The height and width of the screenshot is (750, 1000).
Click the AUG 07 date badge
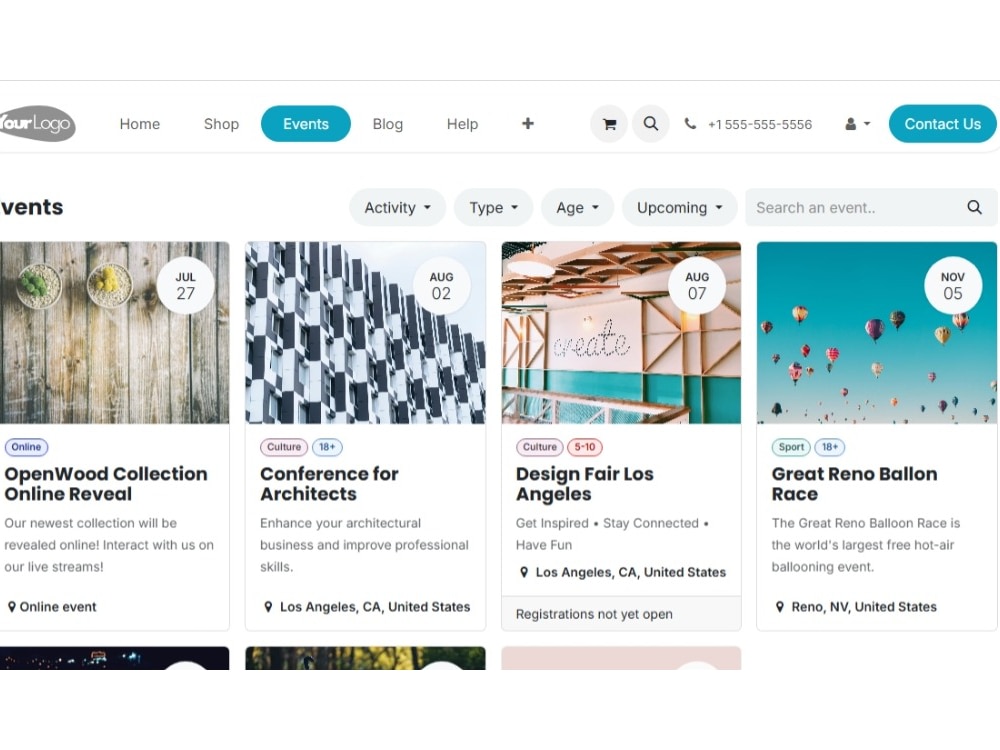pyautogui.click(x=697, y=286)
